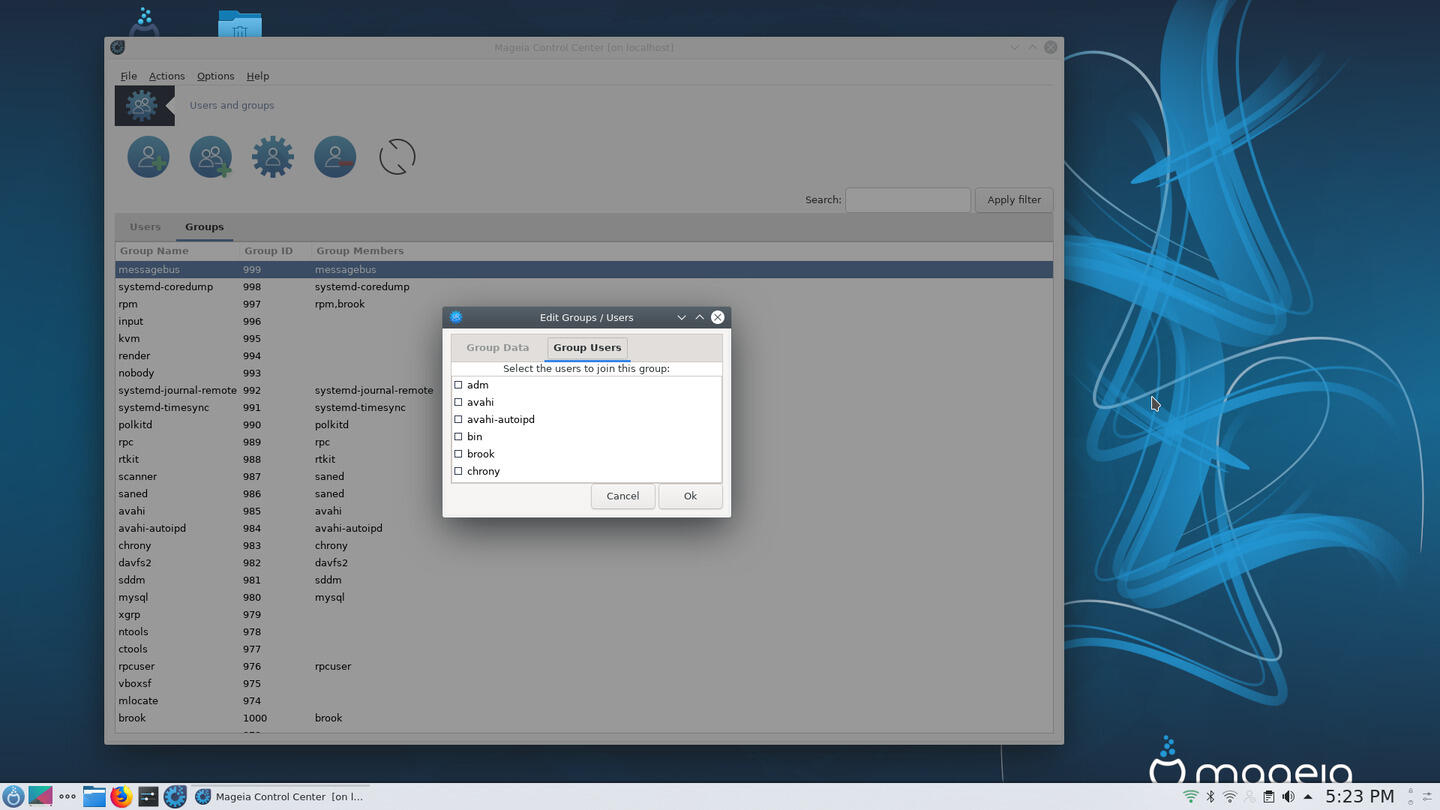This screenshot has width=1440, height=810.
Task: Click the Add User icon in toolbar
Action: (x=148, y=157)
